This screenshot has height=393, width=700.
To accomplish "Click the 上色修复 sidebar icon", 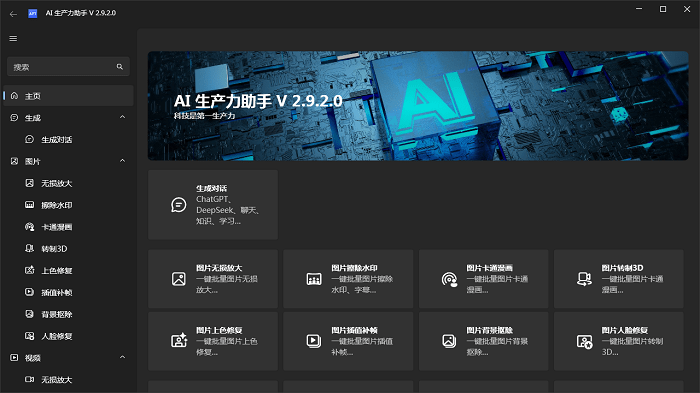I will (29, 270).
